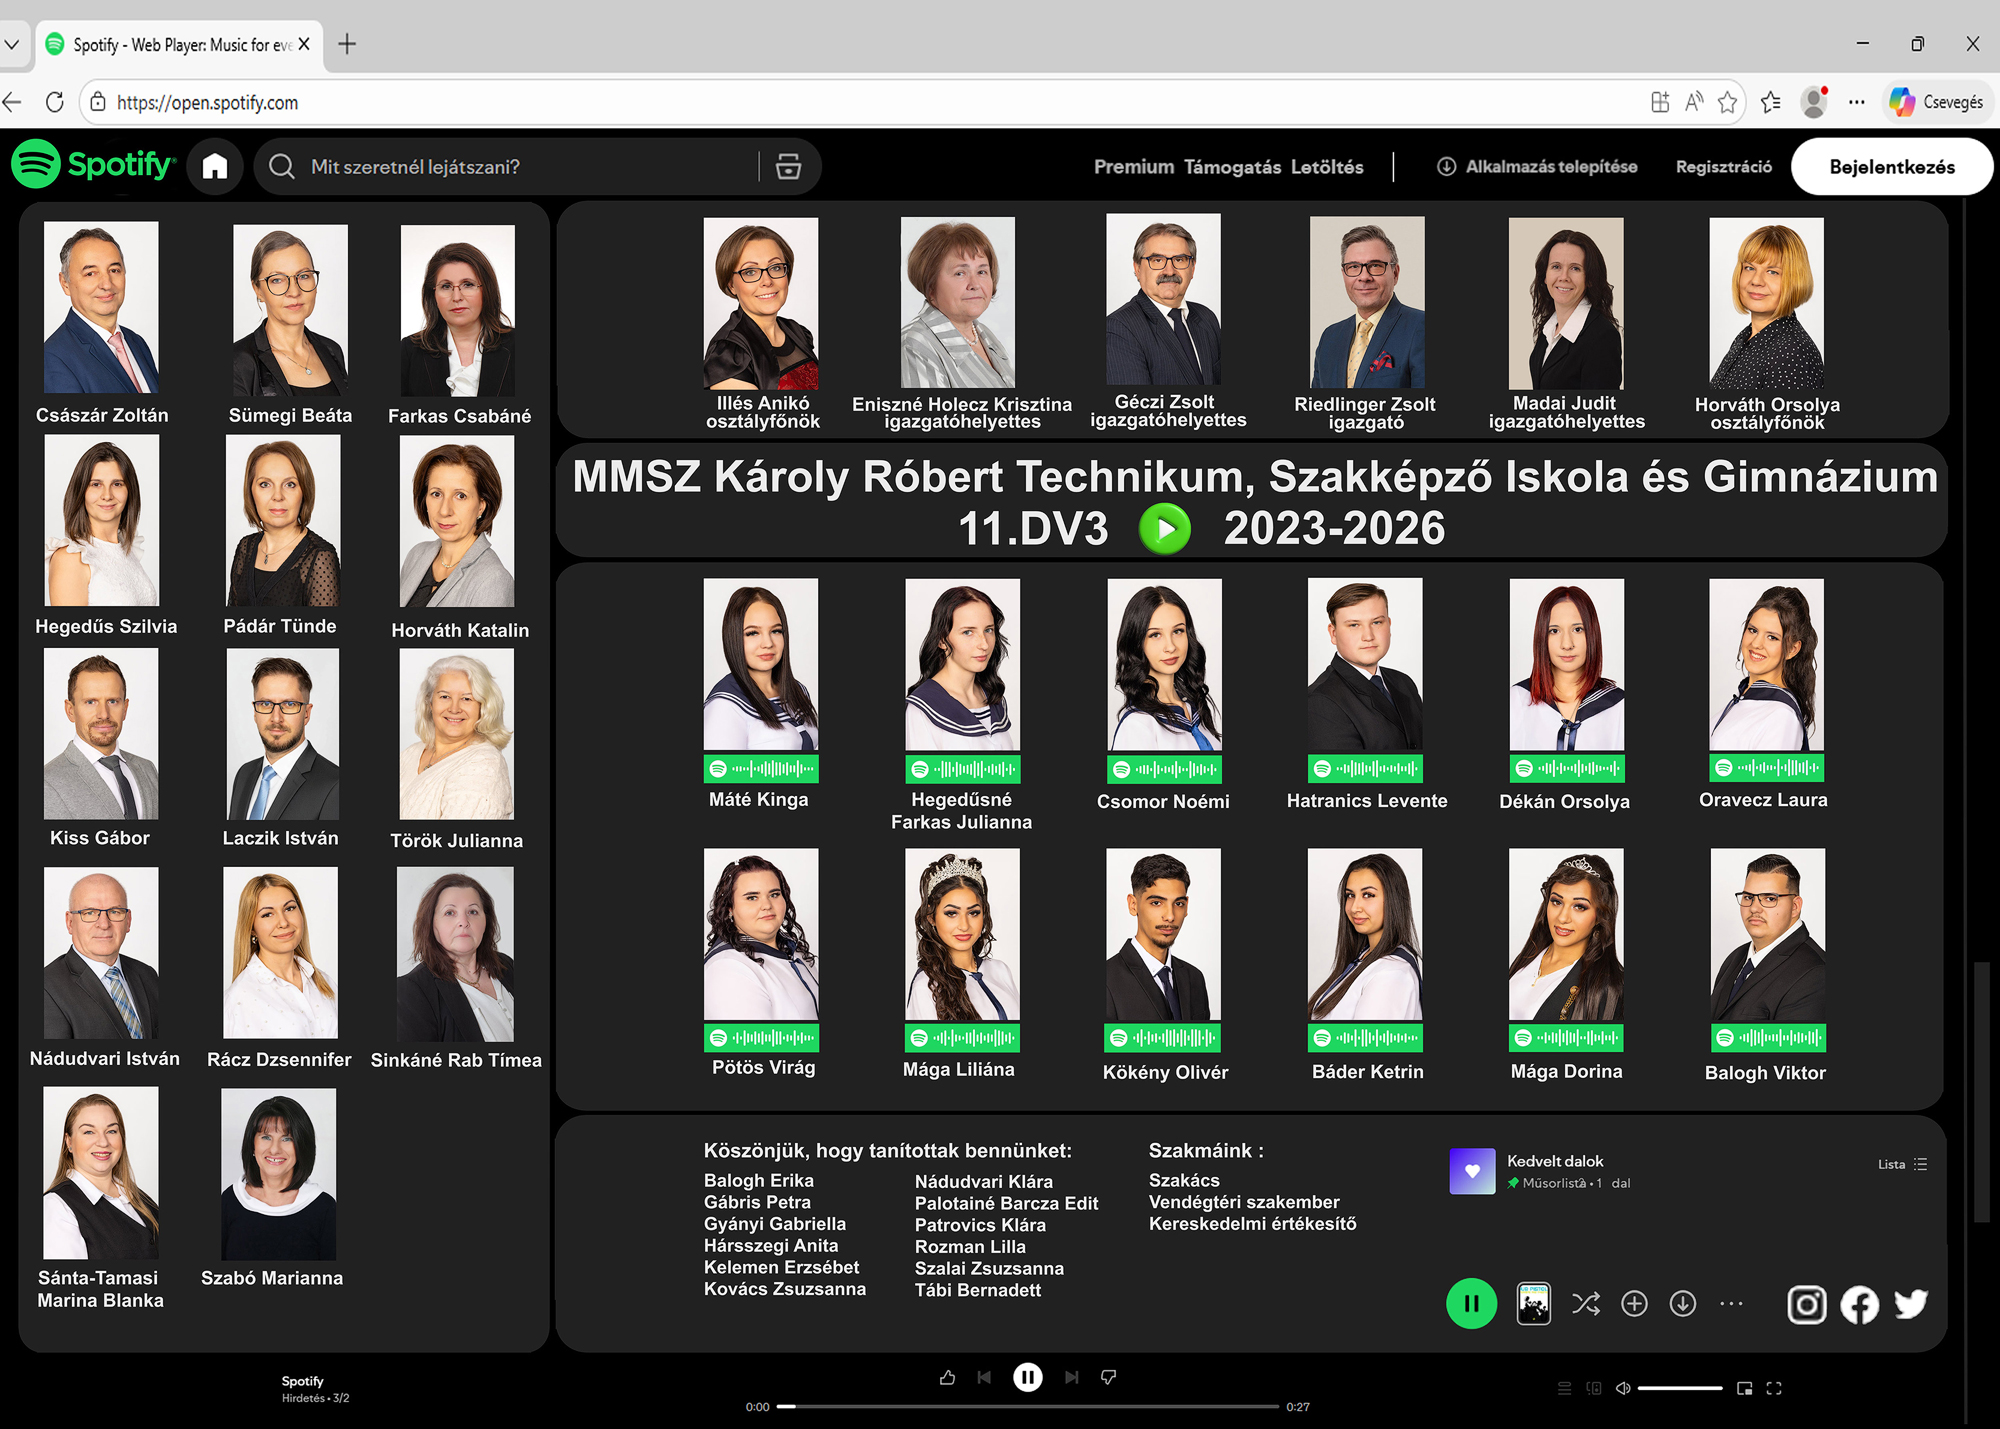Viewport: 2000px width, 1429px height.
Task: Mute the volume speaker icon
Action: click(1623, 1388)
